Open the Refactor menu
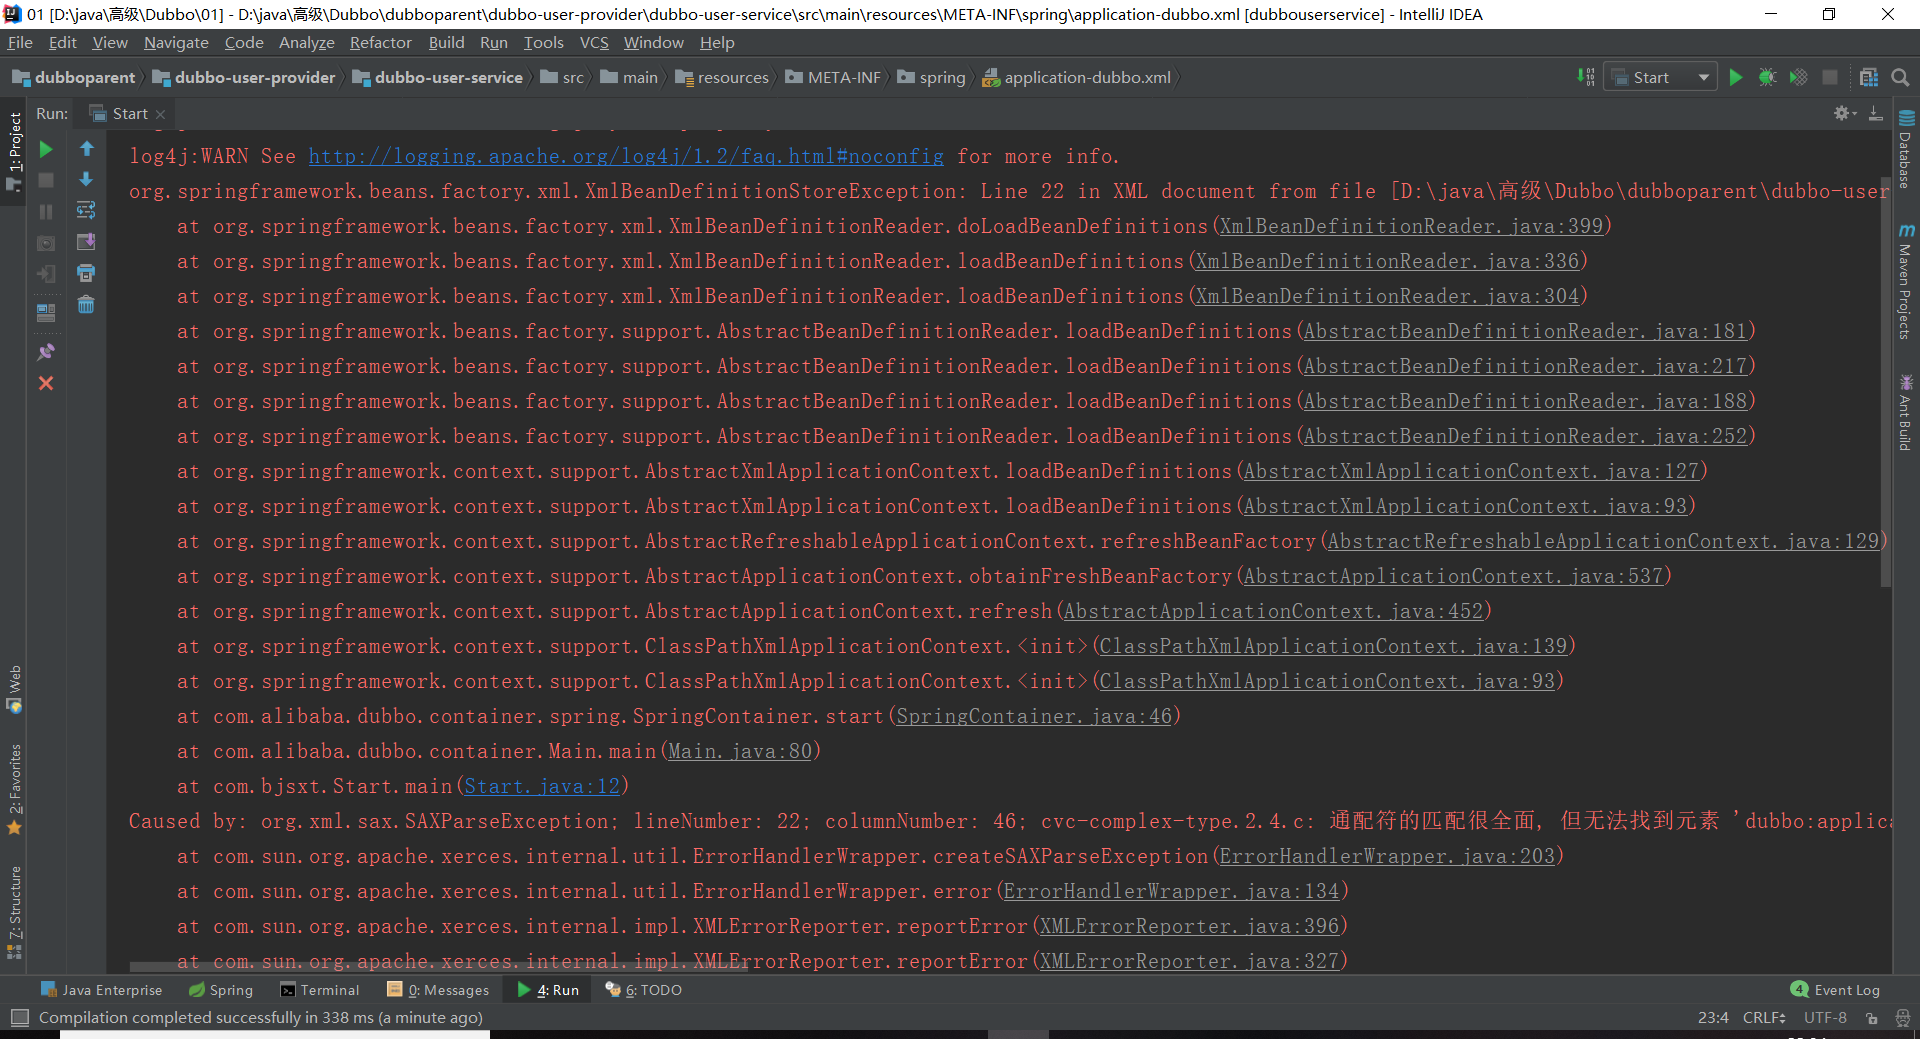Screen dimensions: 1920x1039 pyautogui.click(x=380, y=42)
